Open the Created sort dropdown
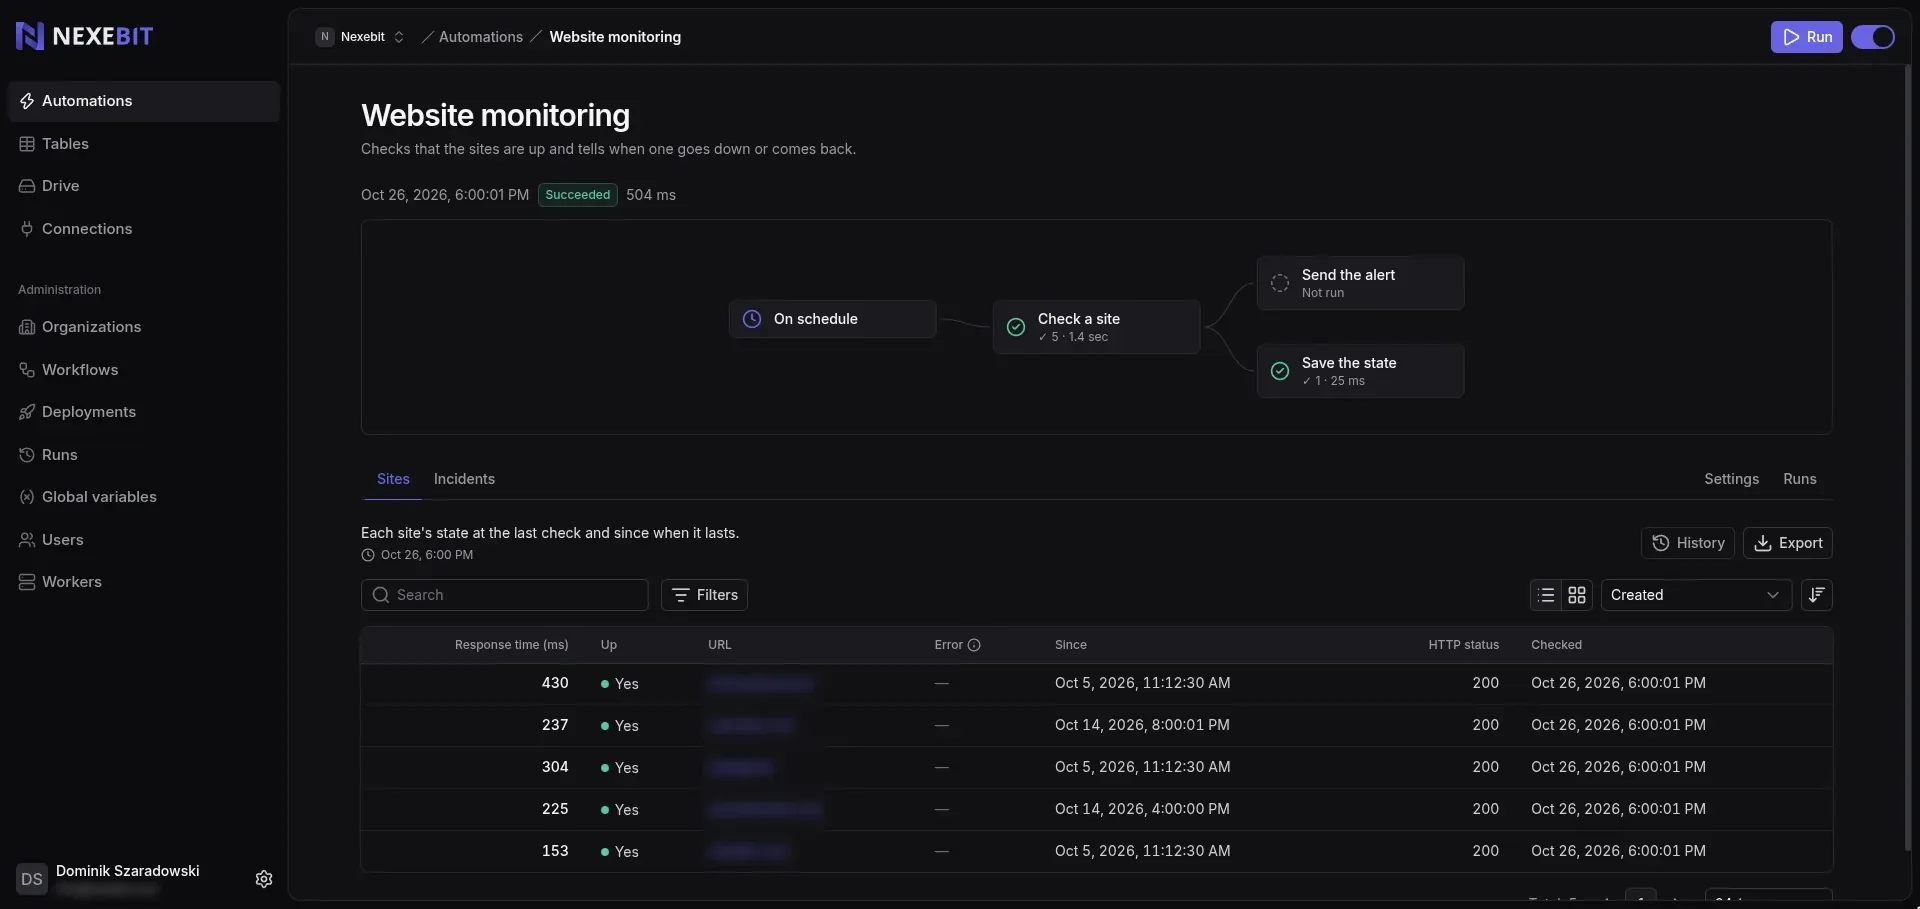 (x=1696, y=595)
